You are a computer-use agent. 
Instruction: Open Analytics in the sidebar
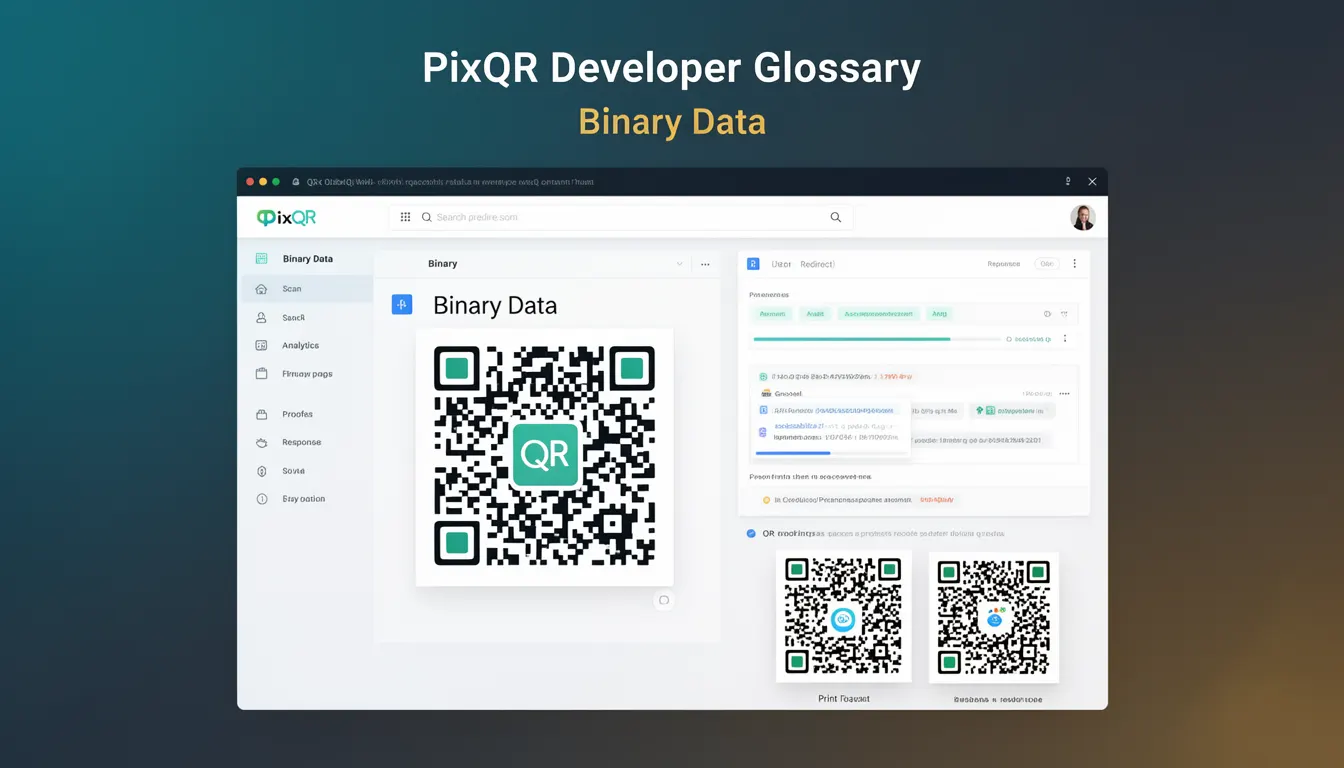click(307, 345)
